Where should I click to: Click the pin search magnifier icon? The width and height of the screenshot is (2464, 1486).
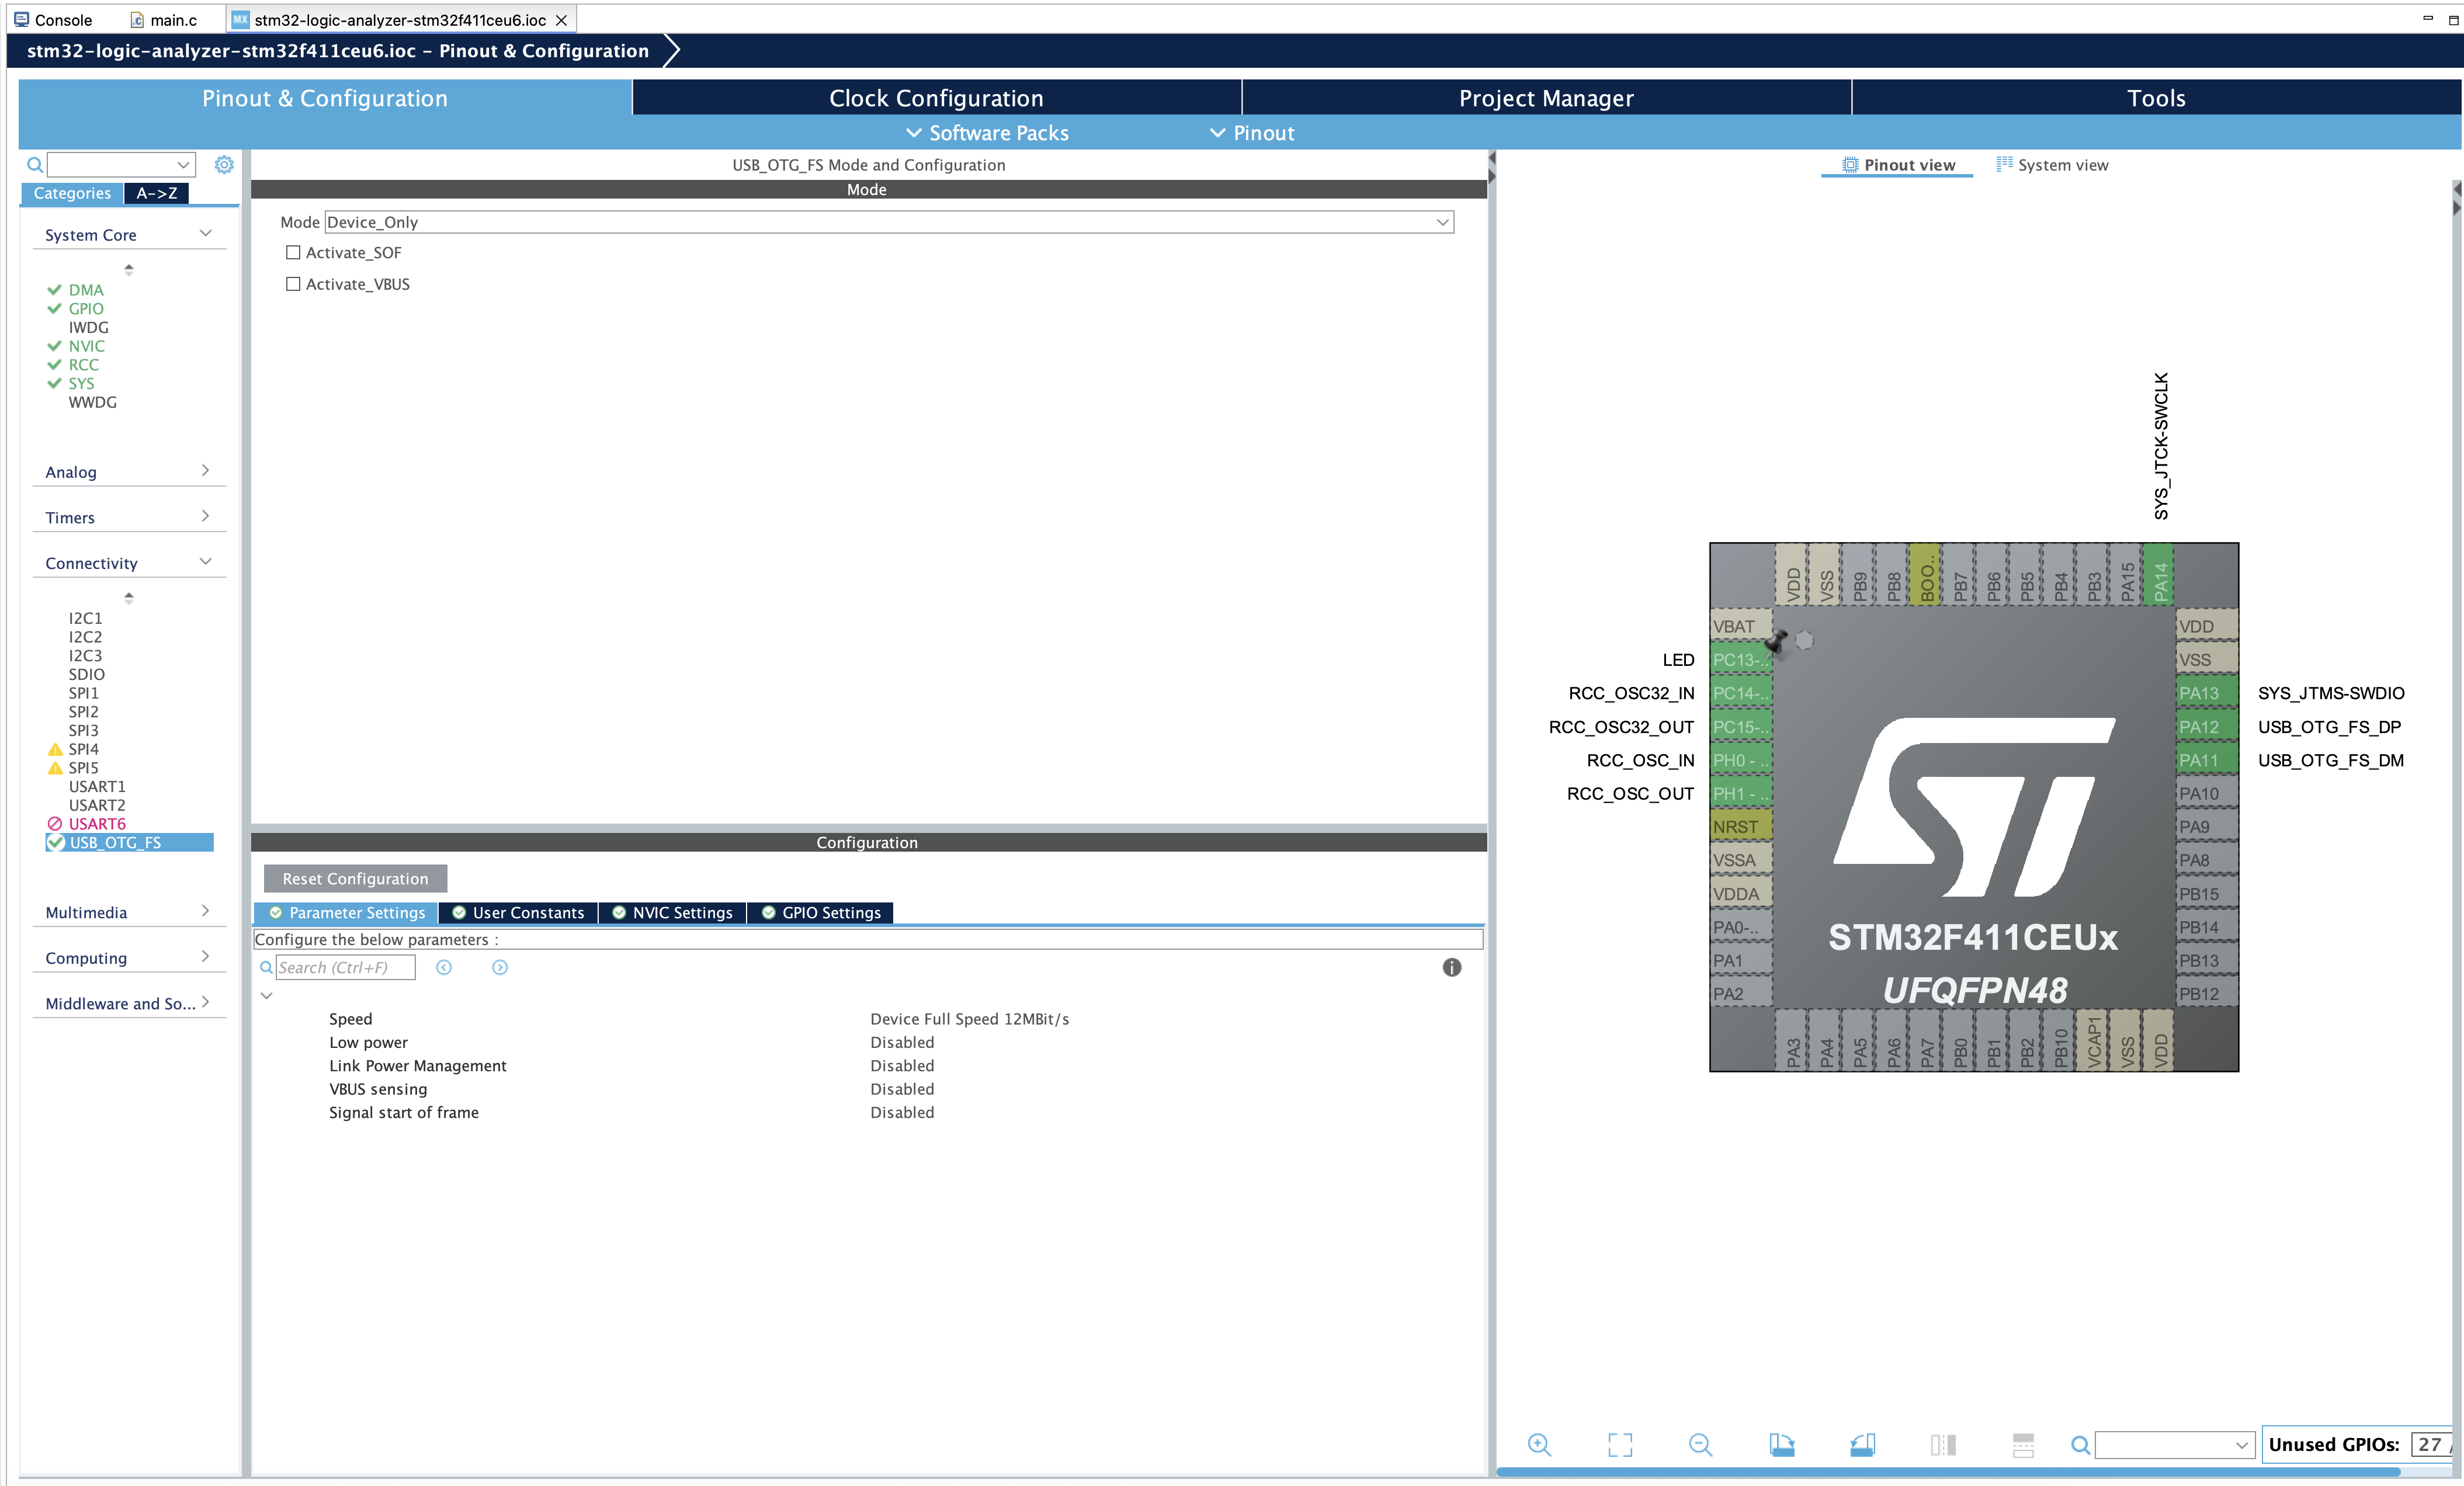tap(2080, 1444)
